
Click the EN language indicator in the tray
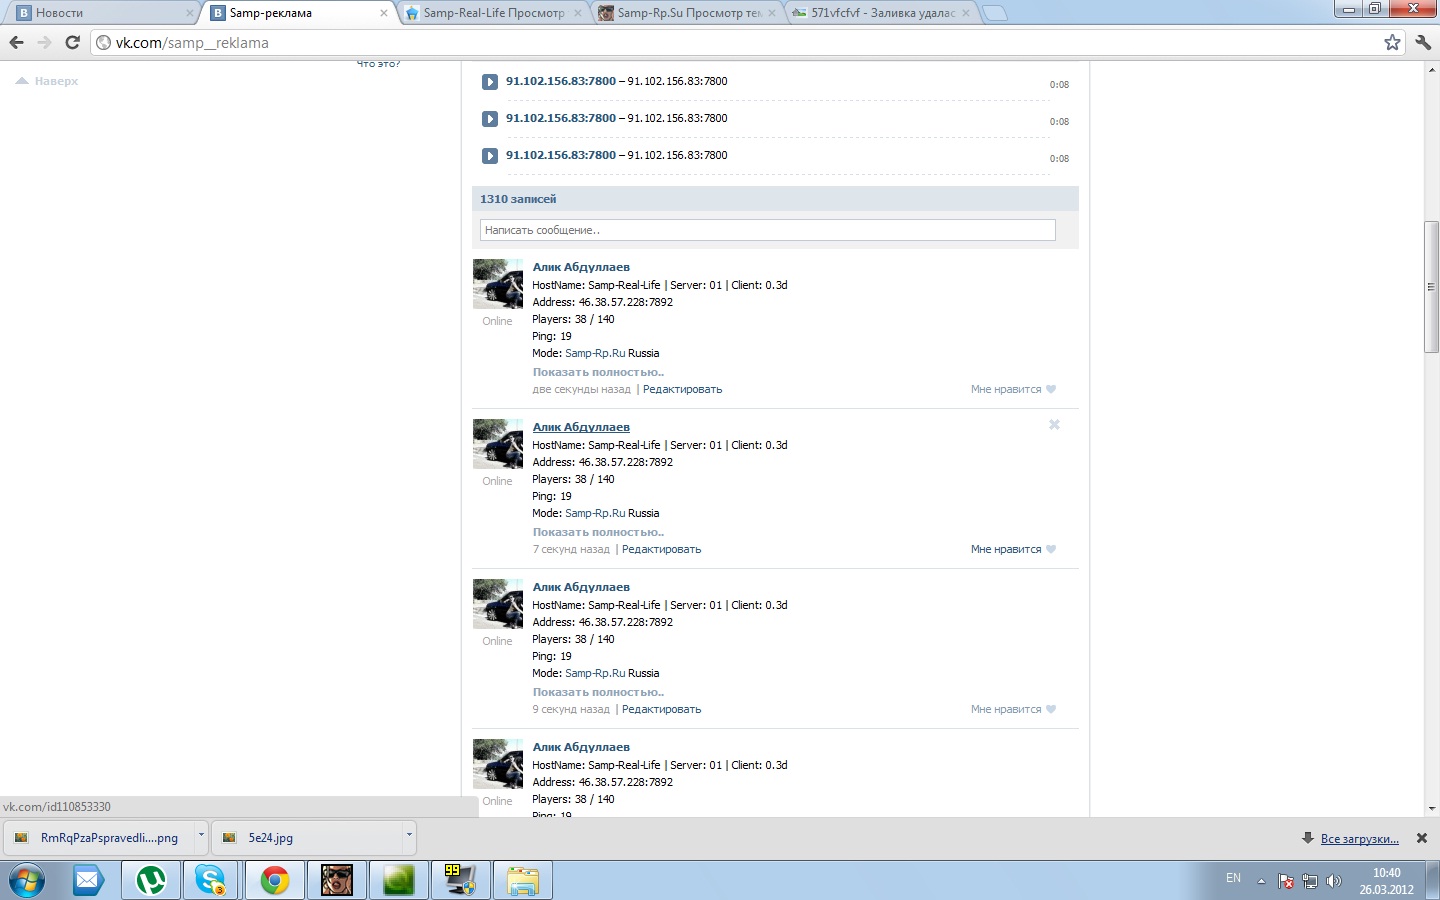click(1233, 878)
